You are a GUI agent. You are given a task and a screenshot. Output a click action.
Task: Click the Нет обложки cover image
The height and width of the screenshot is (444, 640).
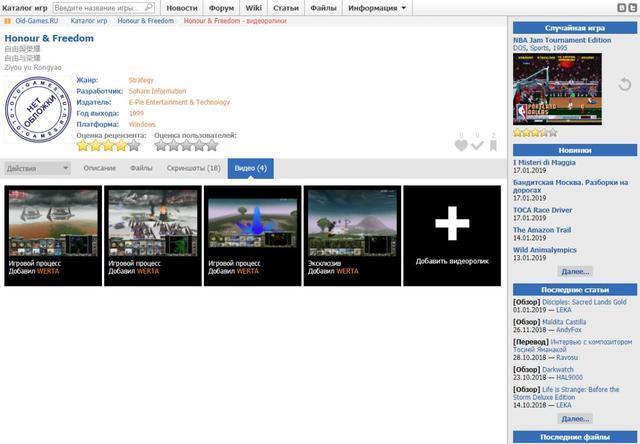(x=38, y=110)
